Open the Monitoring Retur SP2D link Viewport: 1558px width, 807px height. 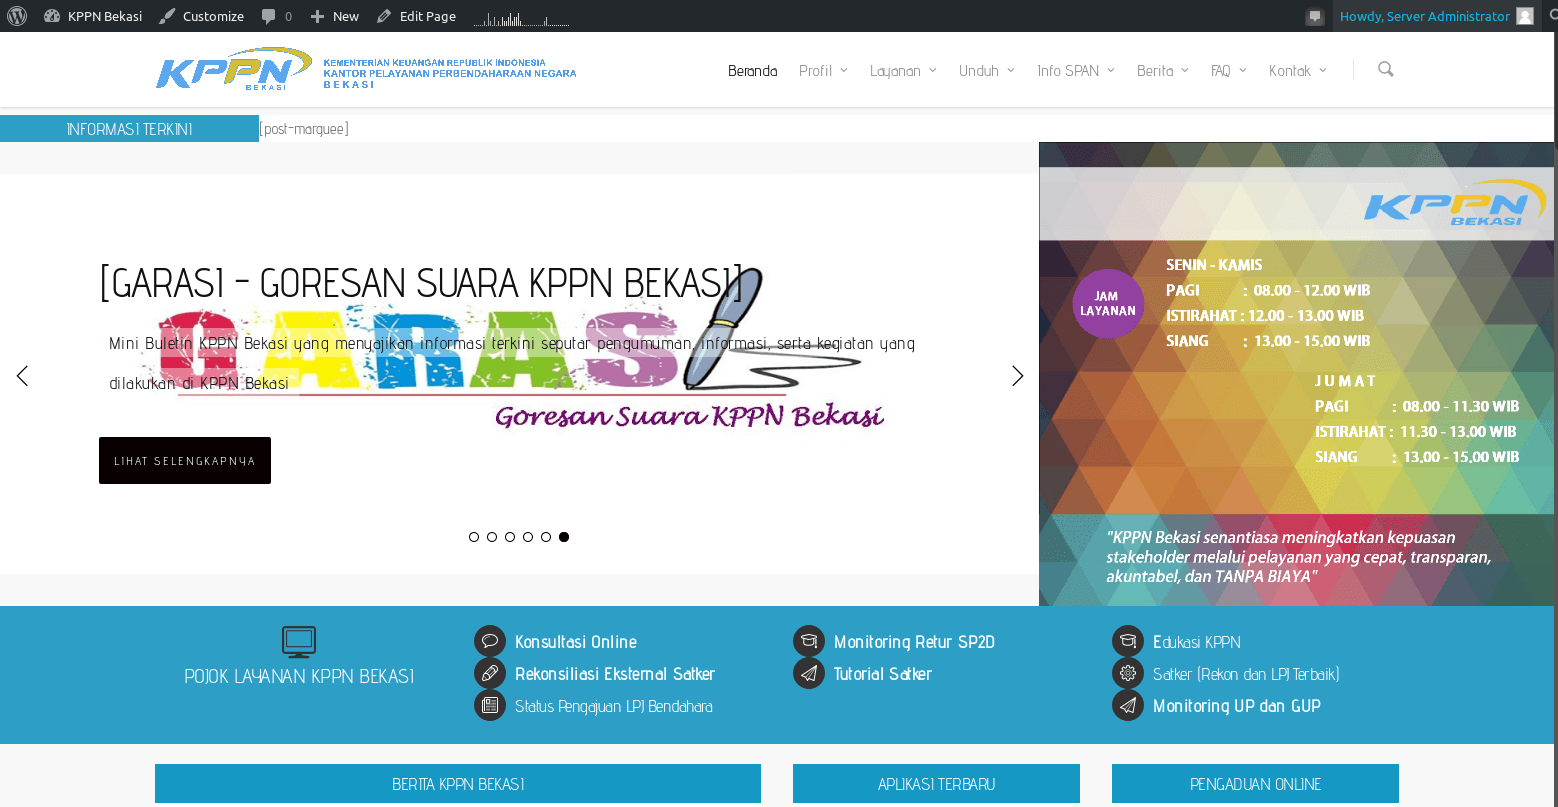(914, 642)
